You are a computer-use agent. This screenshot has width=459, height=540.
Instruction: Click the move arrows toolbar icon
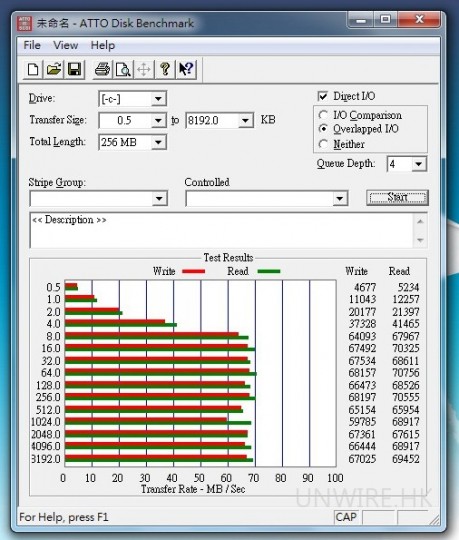tap(144, 70)
